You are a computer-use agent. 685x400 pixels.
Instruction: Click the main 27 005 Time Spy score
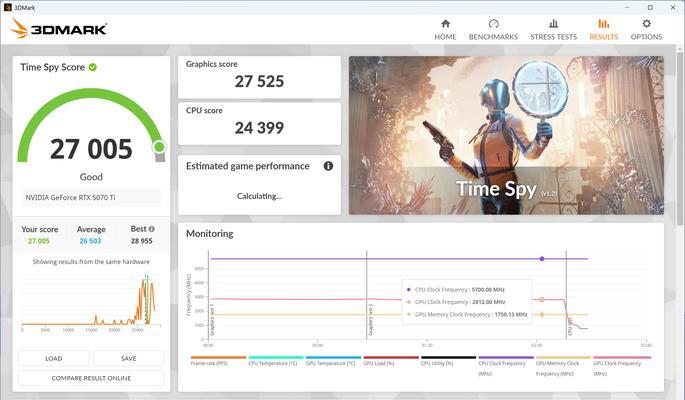(91, 149)
